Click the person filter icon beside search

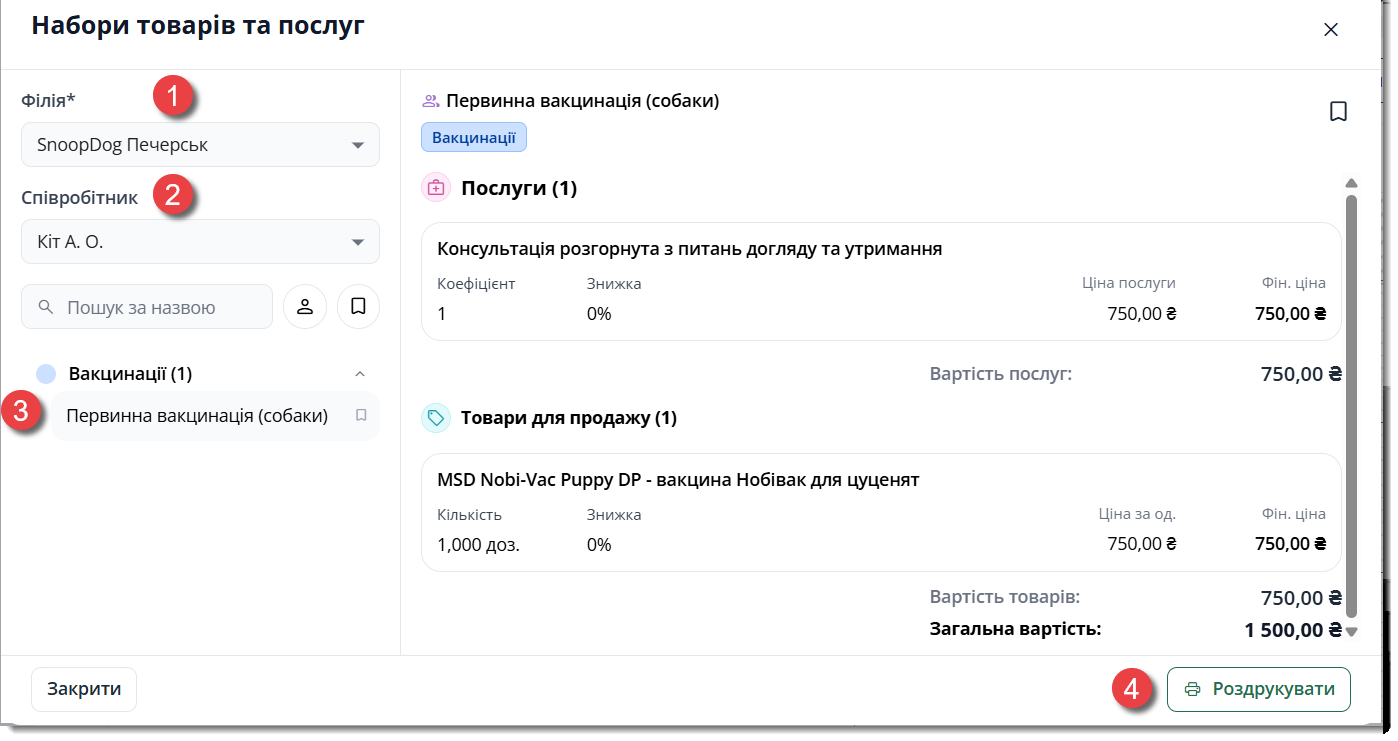pos(305,307)
